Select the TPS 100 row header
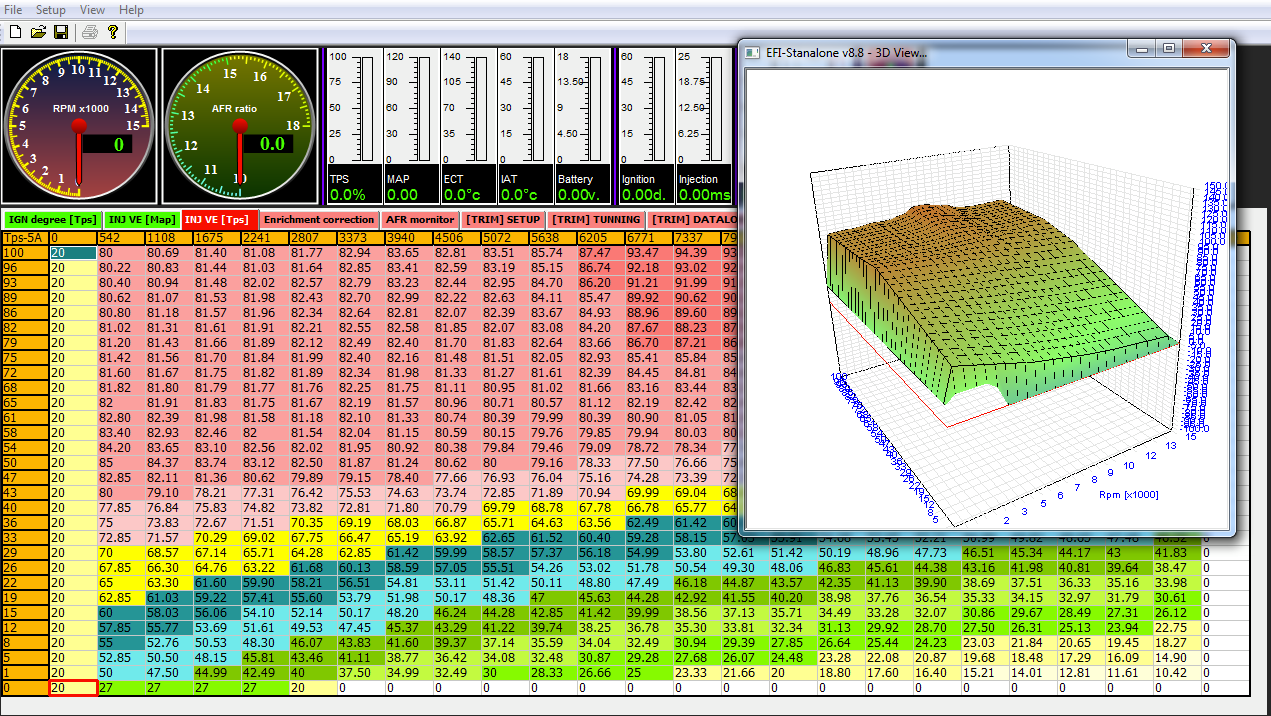The width and height of the screenshot is (1271, 716). (x=25, y=254)
